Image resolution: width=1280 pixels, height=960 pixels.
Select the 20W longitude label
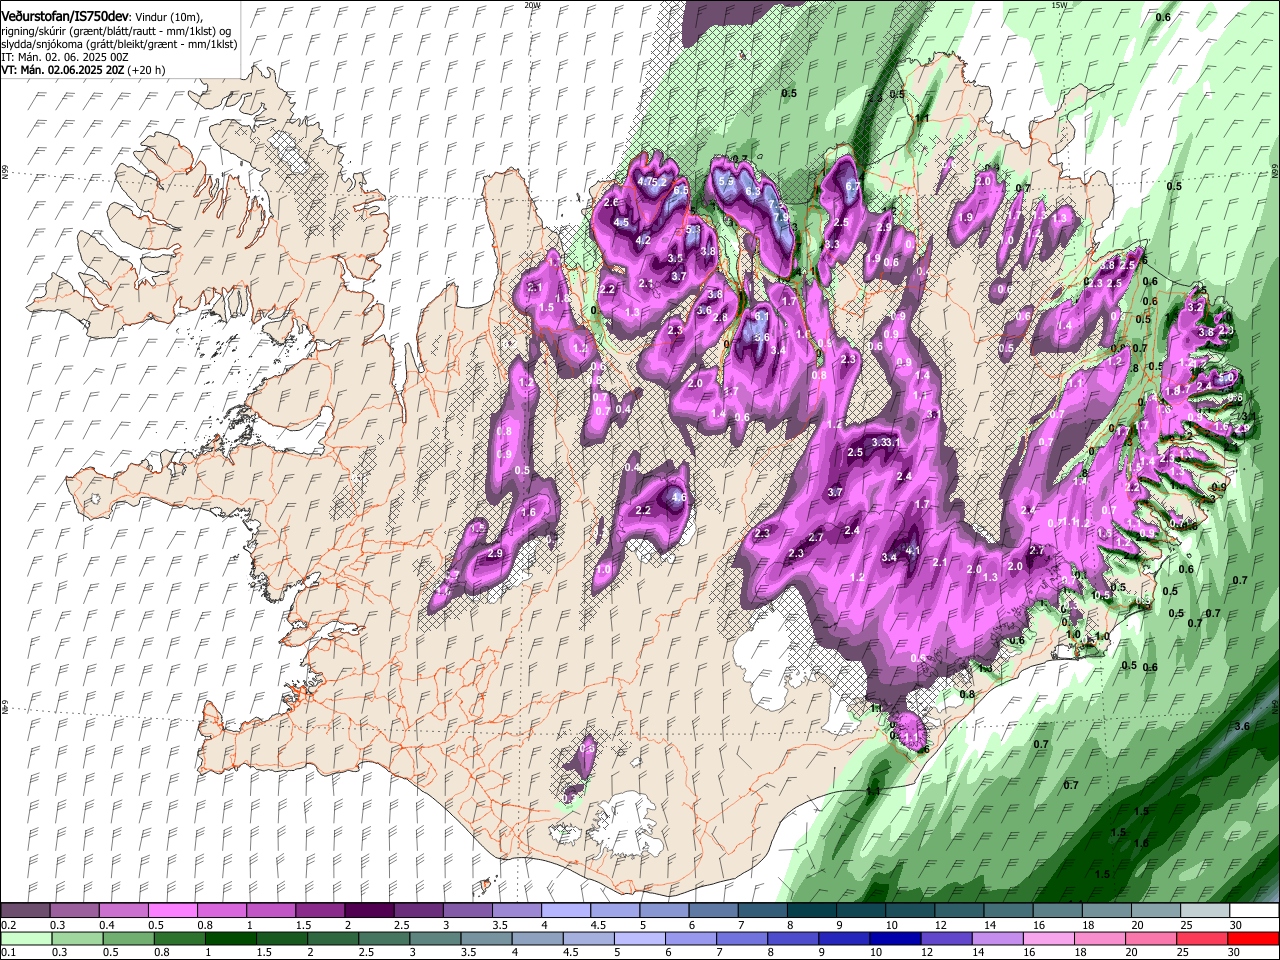coord(532,5)
